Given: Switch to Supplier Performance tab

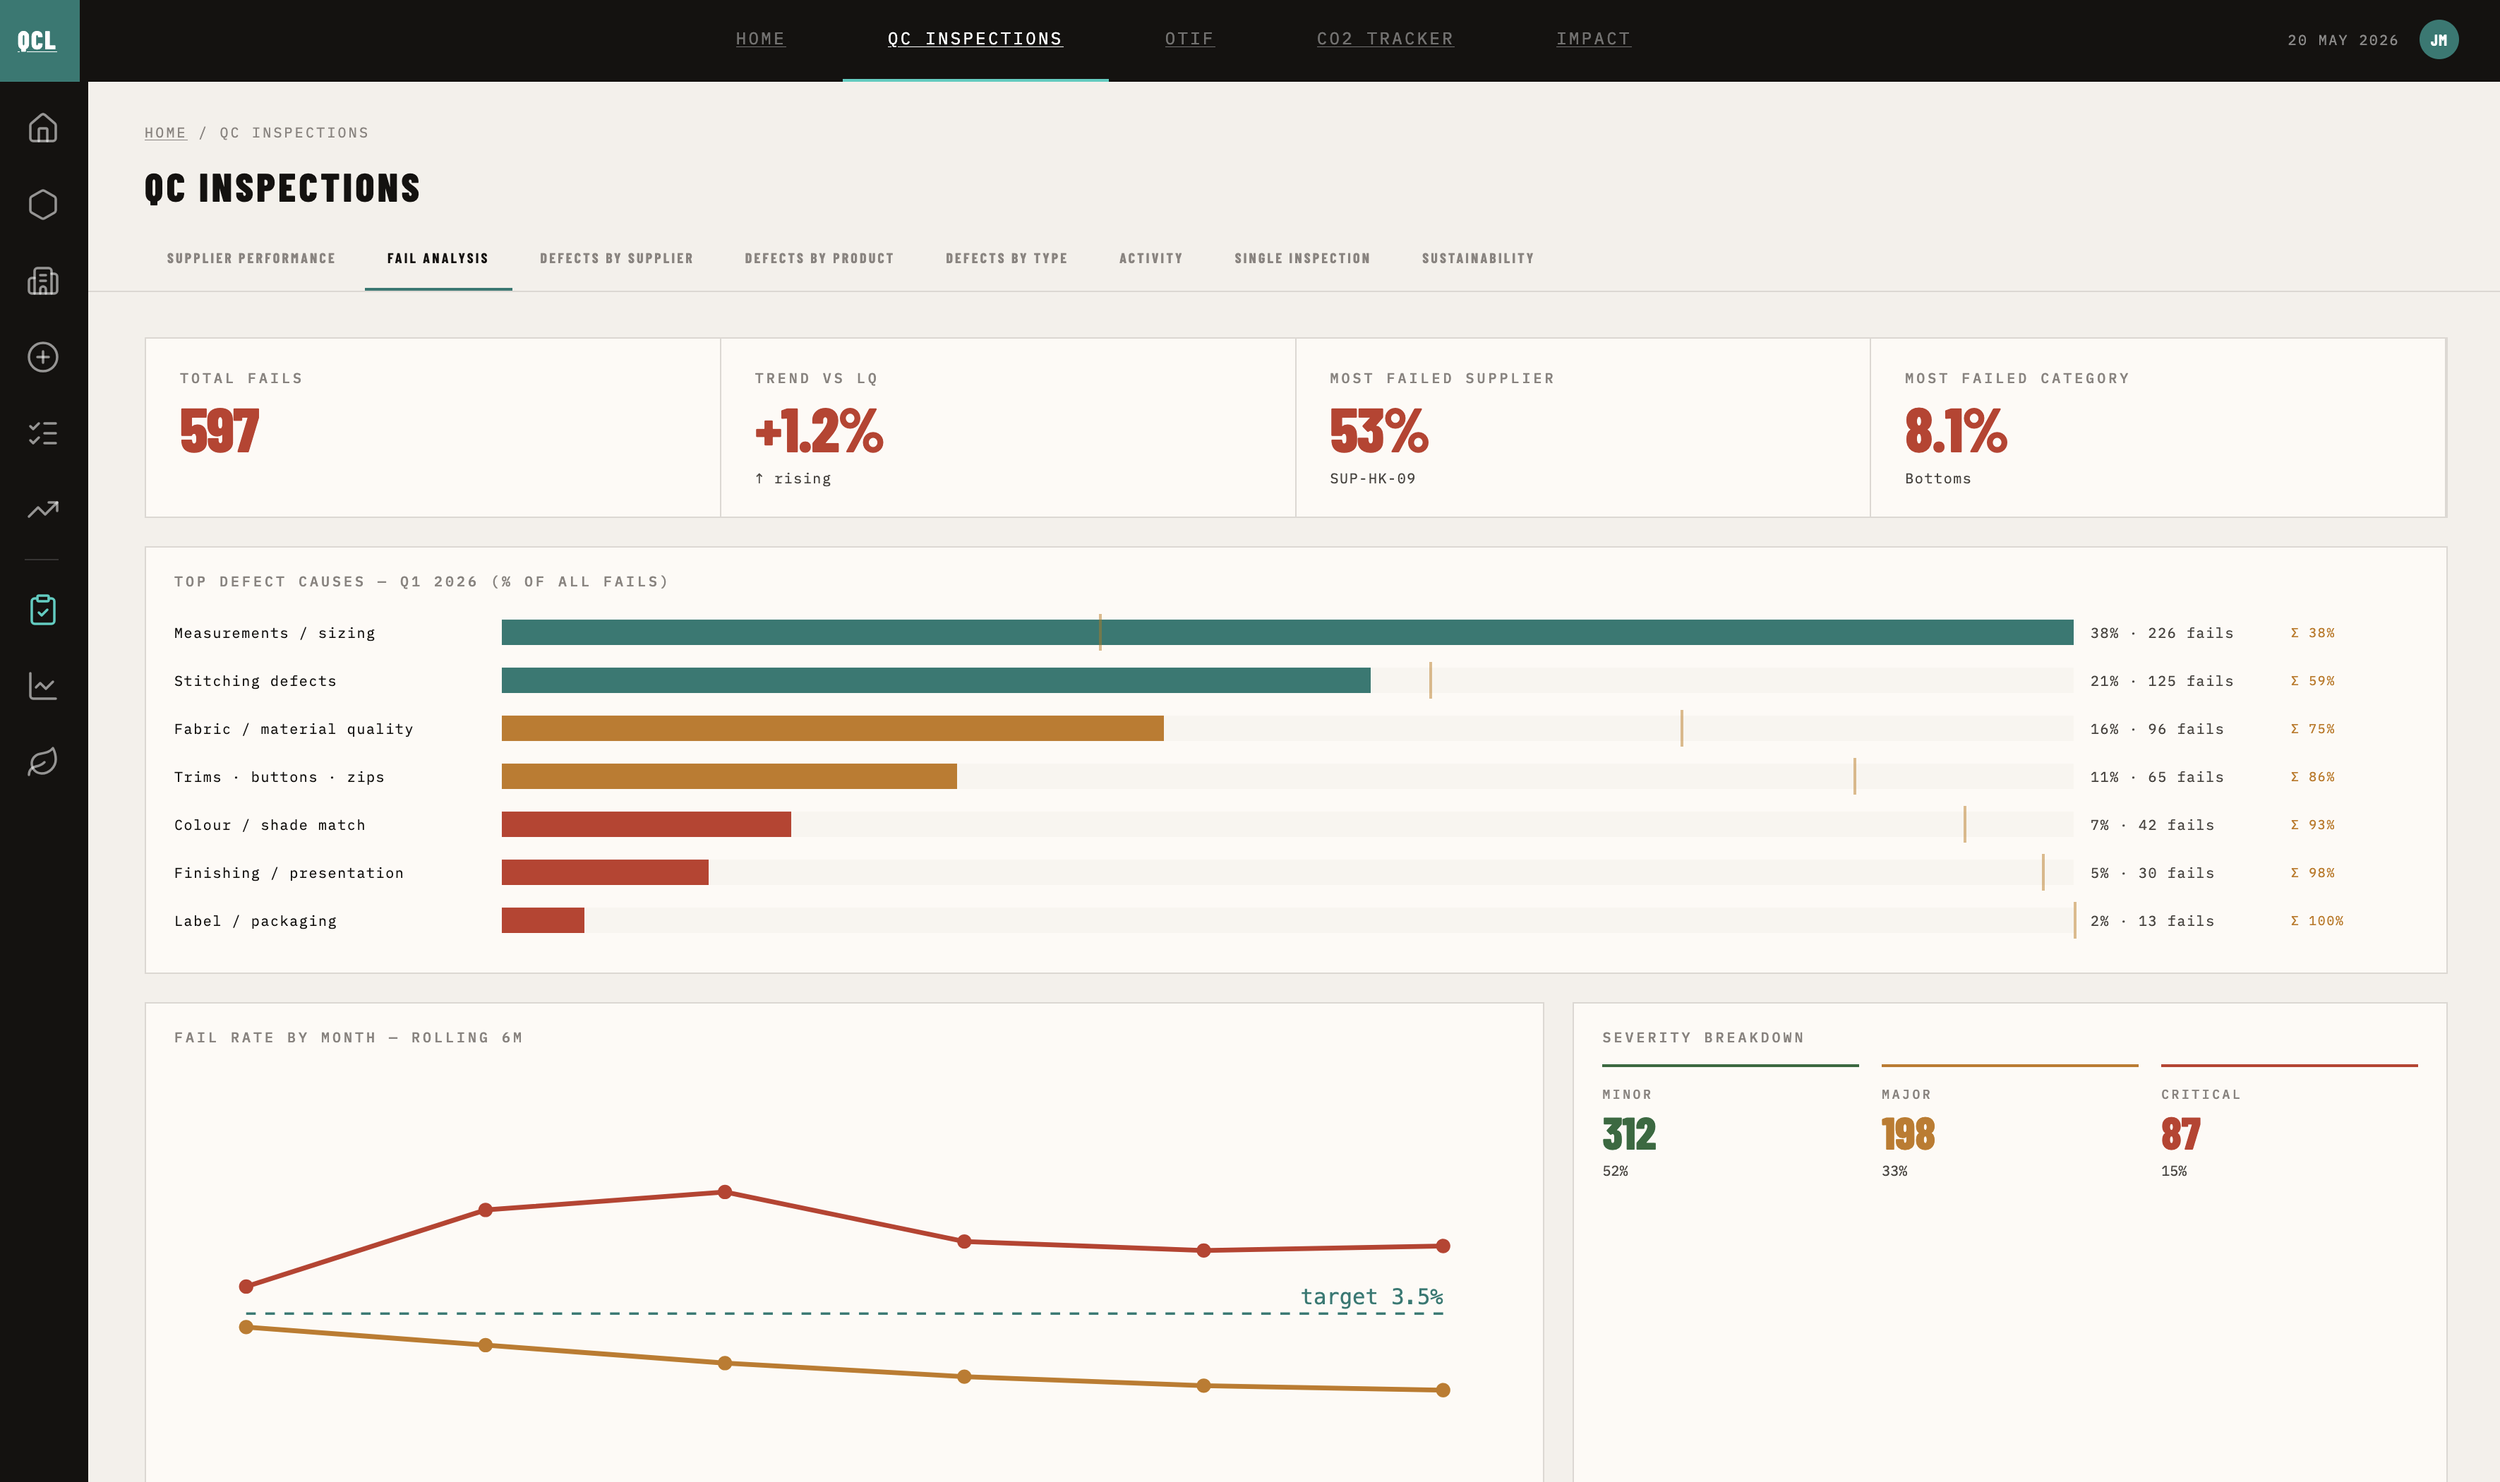Looking at the screenshot, I should [251, 258].
